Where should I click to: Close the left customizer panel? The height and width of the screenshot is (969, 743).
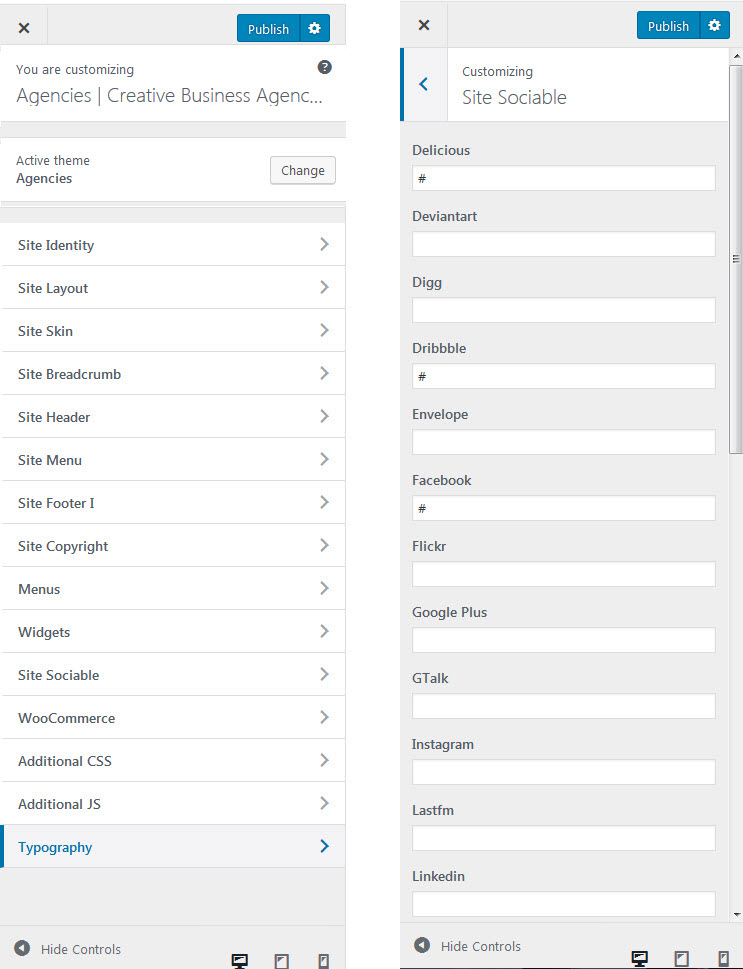point(24,28)
